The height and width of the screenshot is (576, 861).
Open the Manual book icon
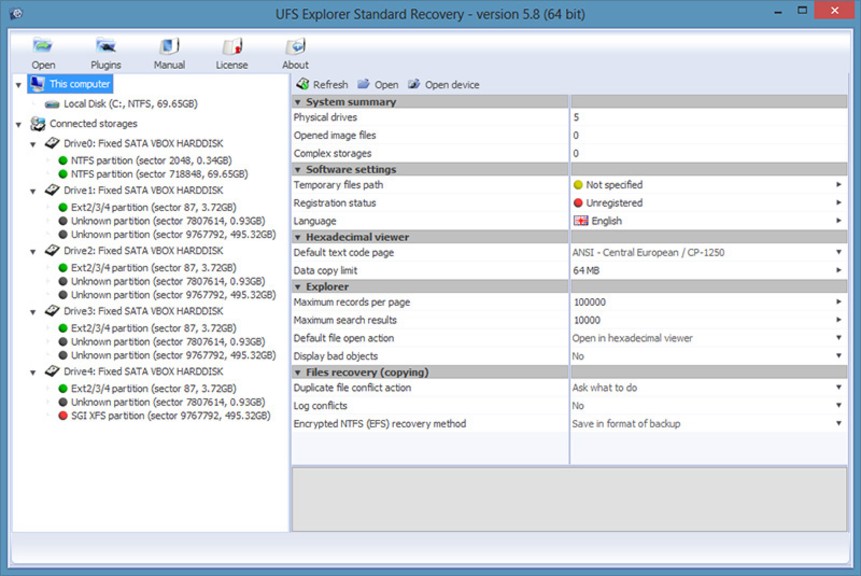[x=169, y=47]
